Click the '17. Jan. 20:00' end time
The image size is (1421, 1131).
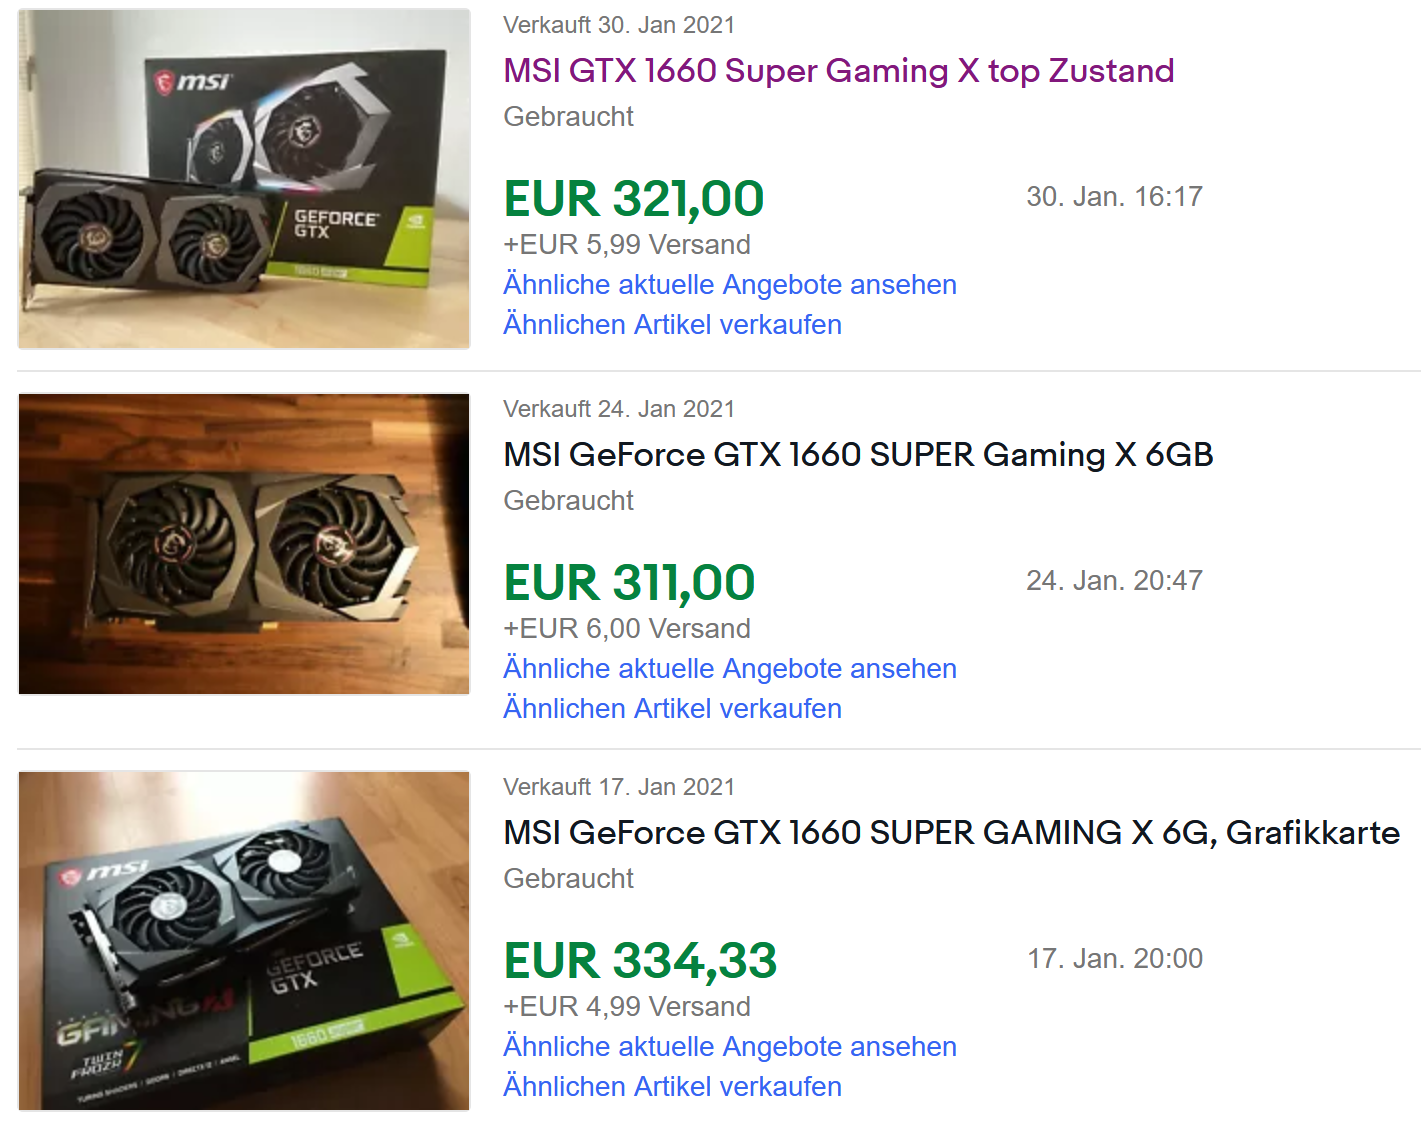point(1115,959)
